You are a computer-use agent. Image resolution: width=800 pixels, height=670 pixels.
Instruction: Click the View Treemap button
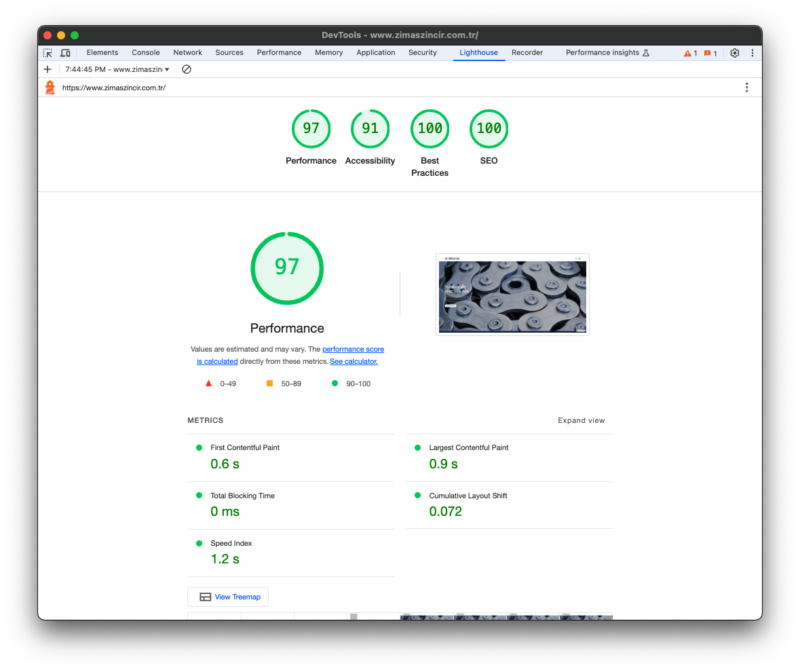(x=229, y=597)
